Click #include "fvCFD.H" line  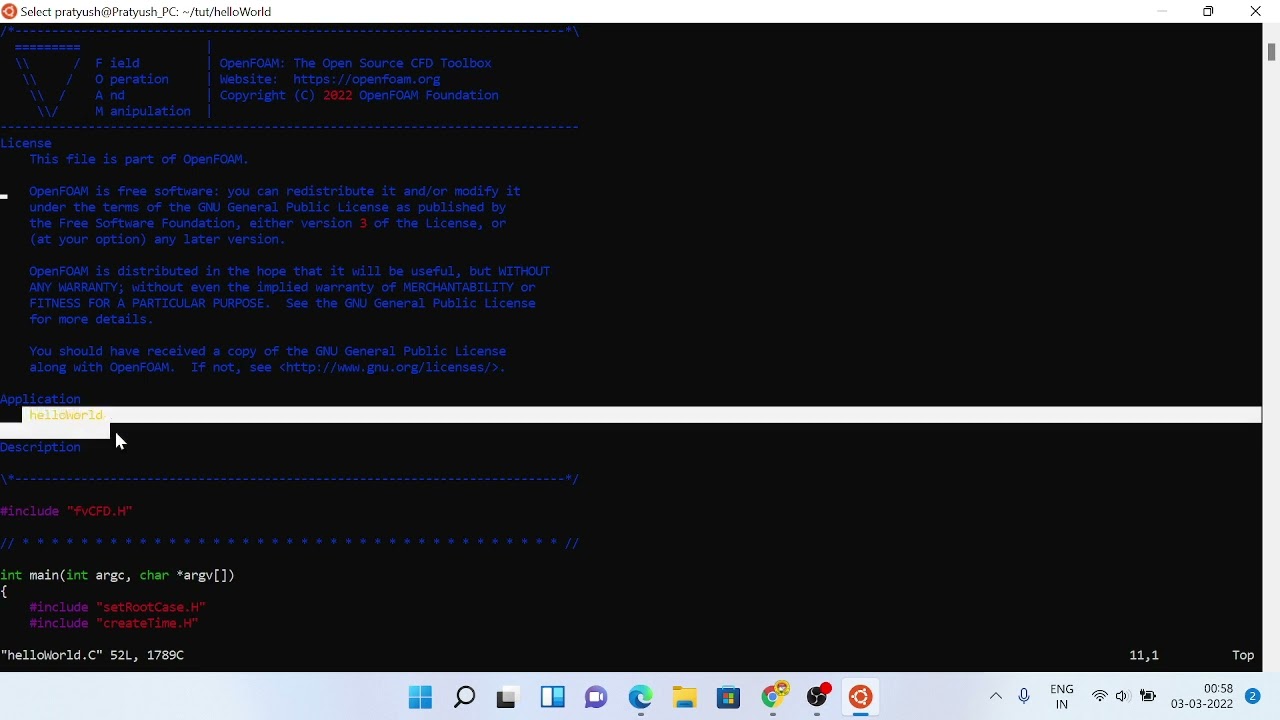pyautogui.click(x=66, y=511)
